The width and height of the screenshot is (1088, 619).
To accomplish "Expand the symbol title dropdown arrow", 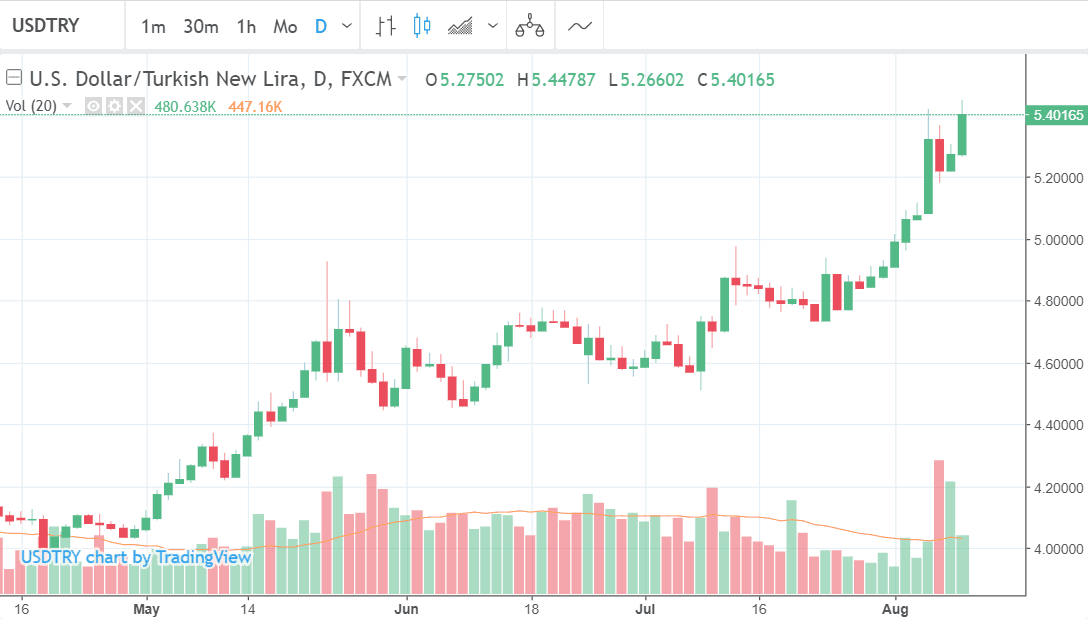I will [402, 79].
